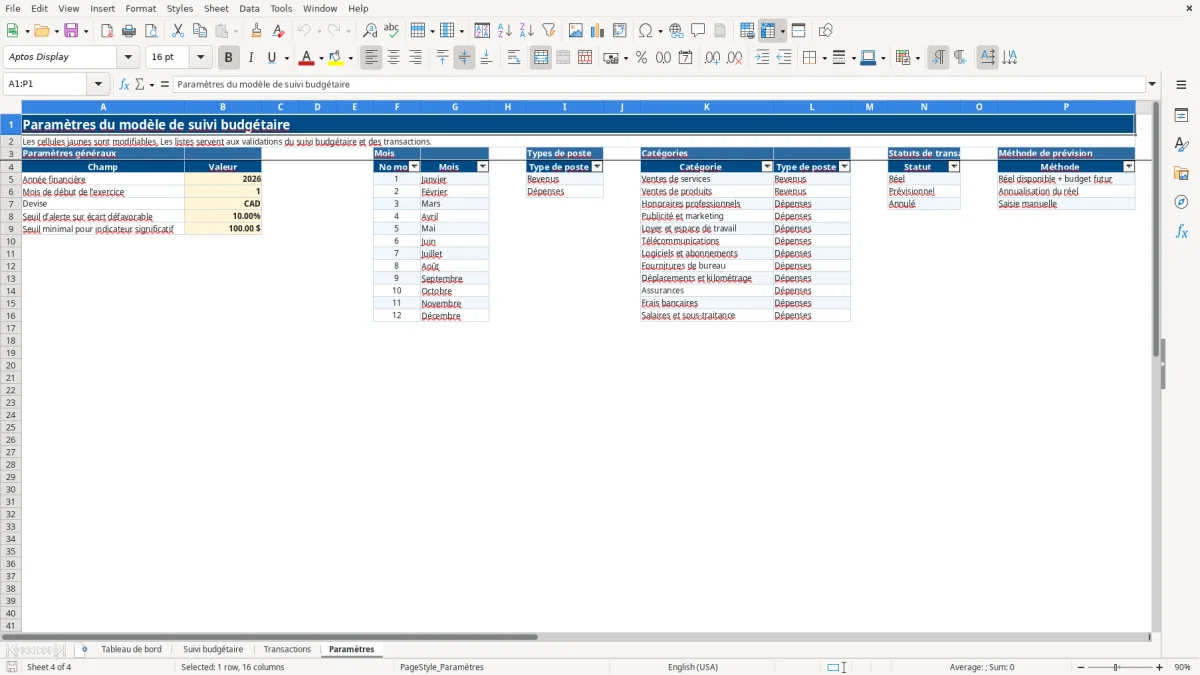The width and height of the screenshot is (1200, 675).
Task: Open the Styles menu
Action: click(x=180, y=8)
